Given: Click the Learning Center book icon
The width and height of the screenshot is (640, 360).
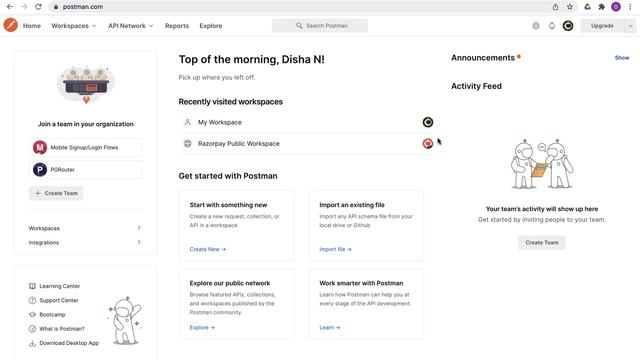Looking at the screenshot, I should click(x=32, y=286).
